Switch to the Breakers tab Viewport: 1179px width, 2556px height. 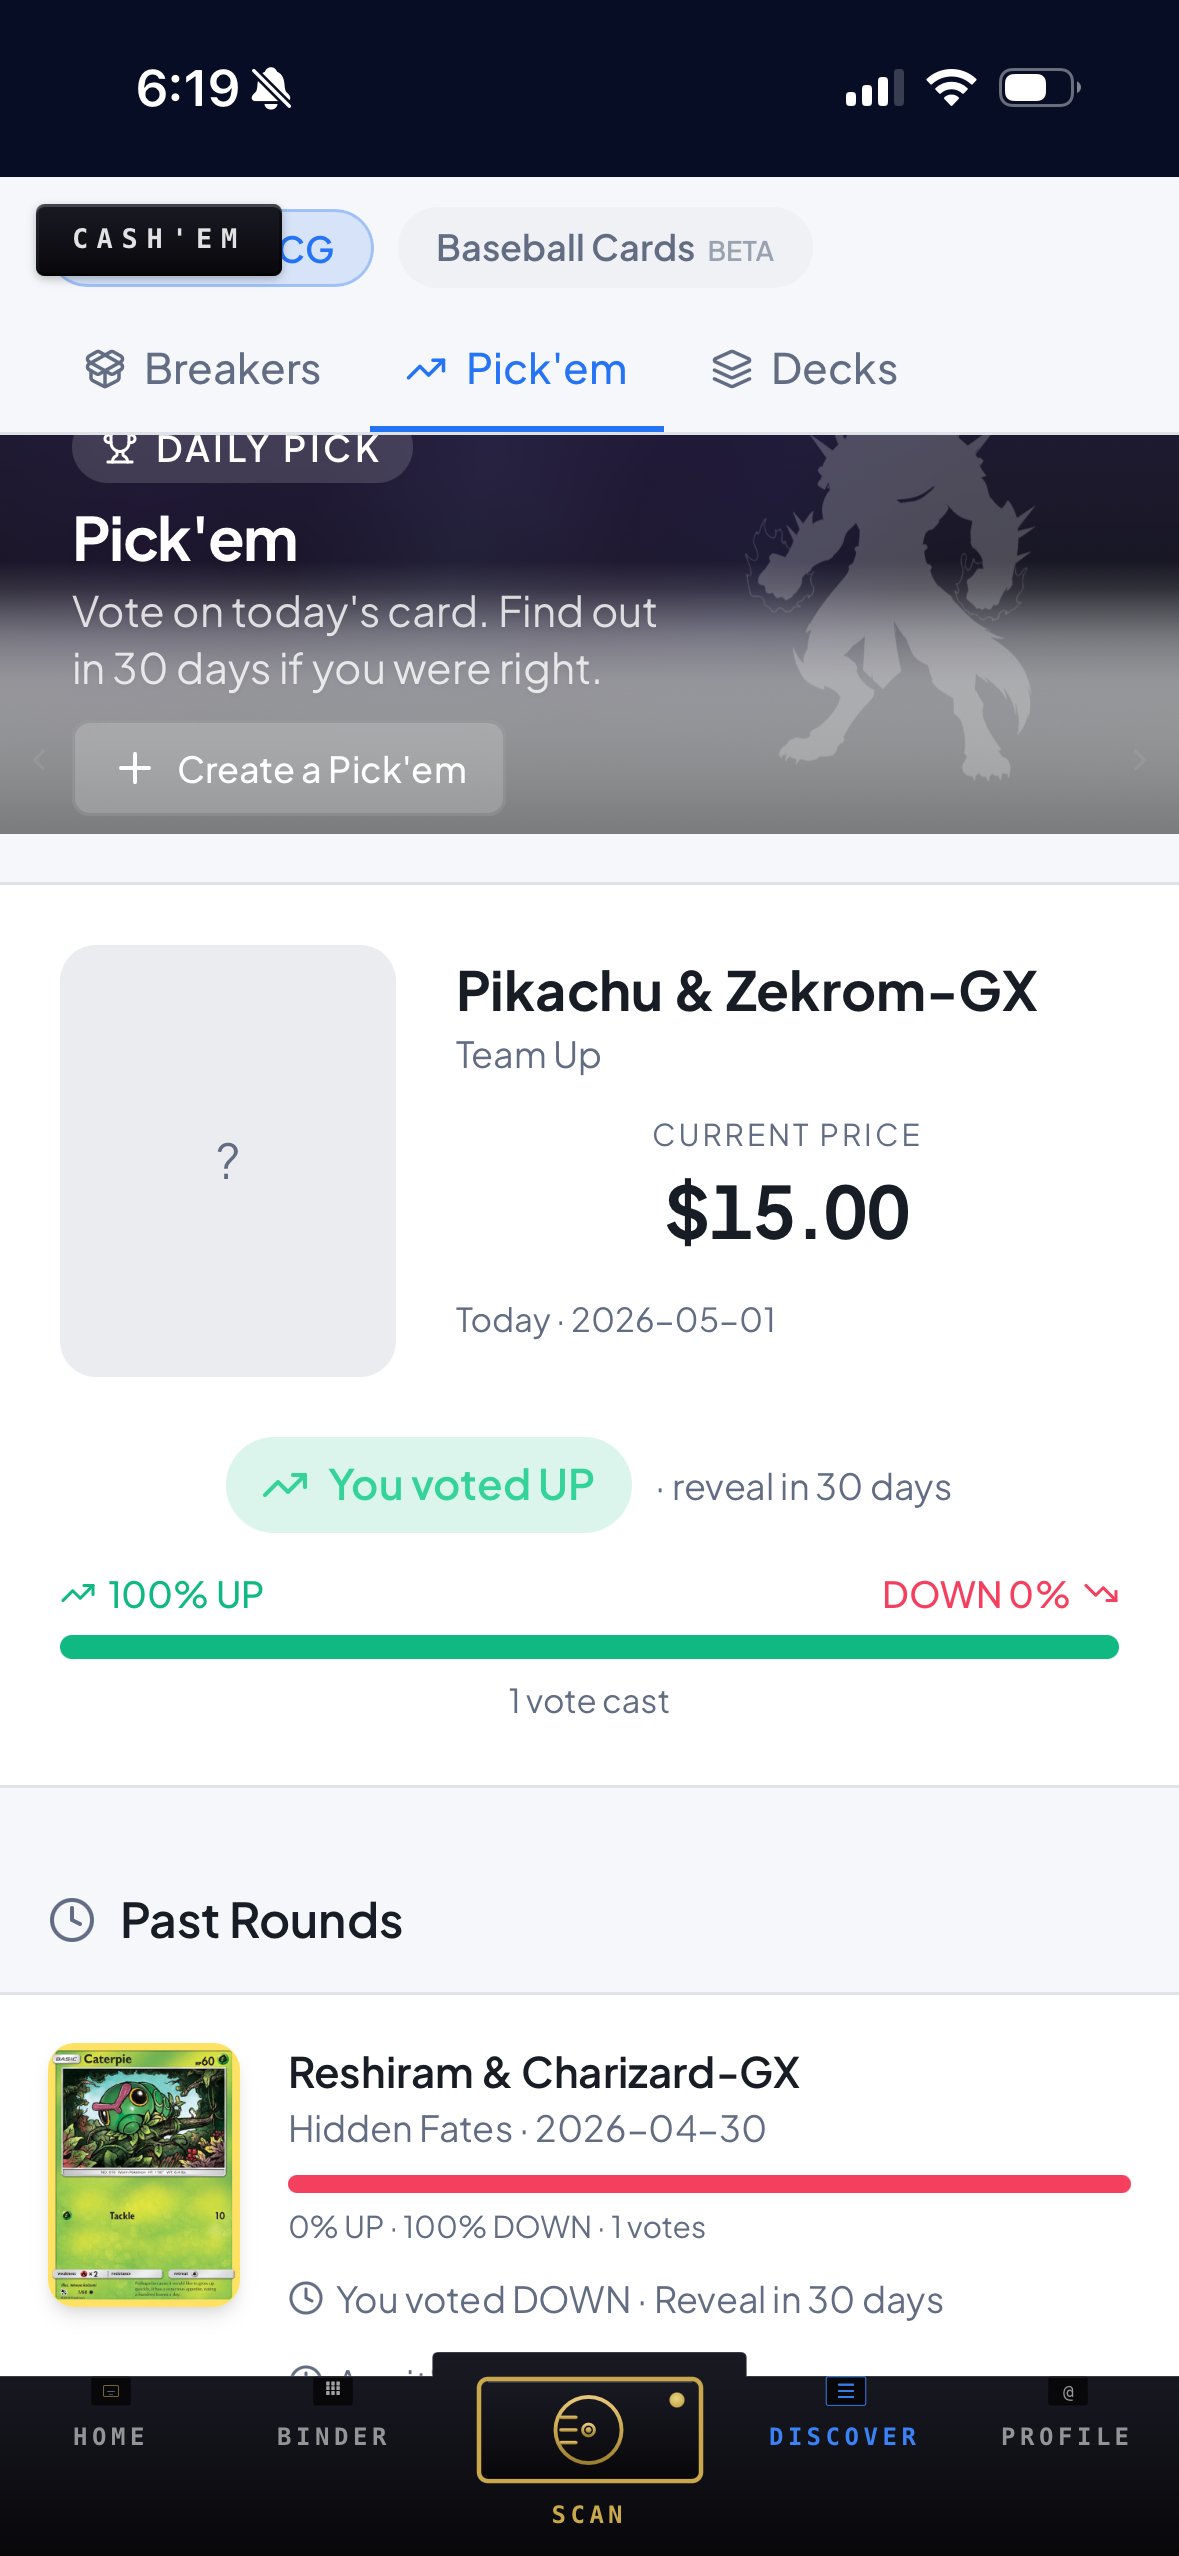(x=203, y=370)
